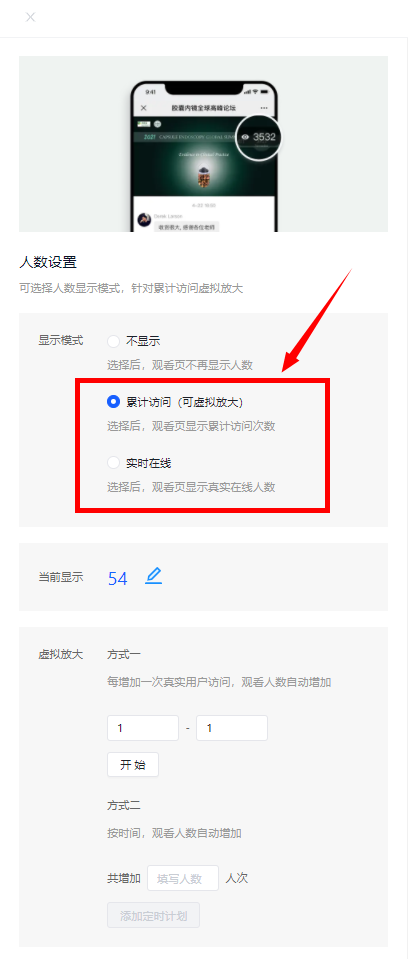Click the 方式二 label
Viewport: 408px width, 959px height.
click(x=124, y=805)
